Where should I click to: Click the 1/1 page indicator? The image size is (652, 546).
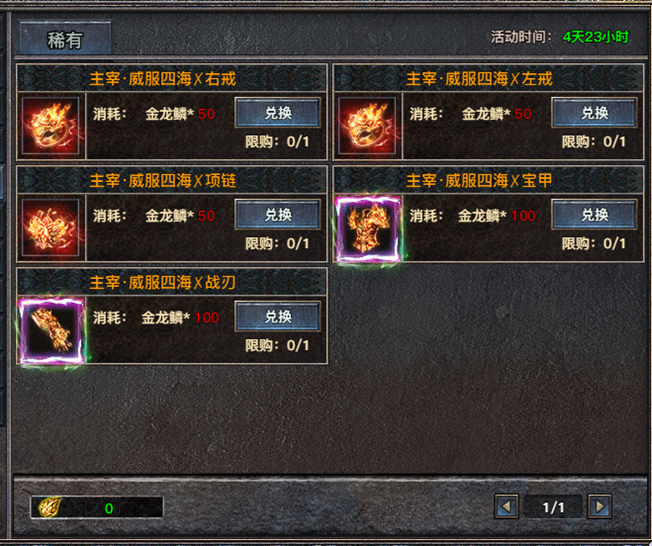pos(553,507)
